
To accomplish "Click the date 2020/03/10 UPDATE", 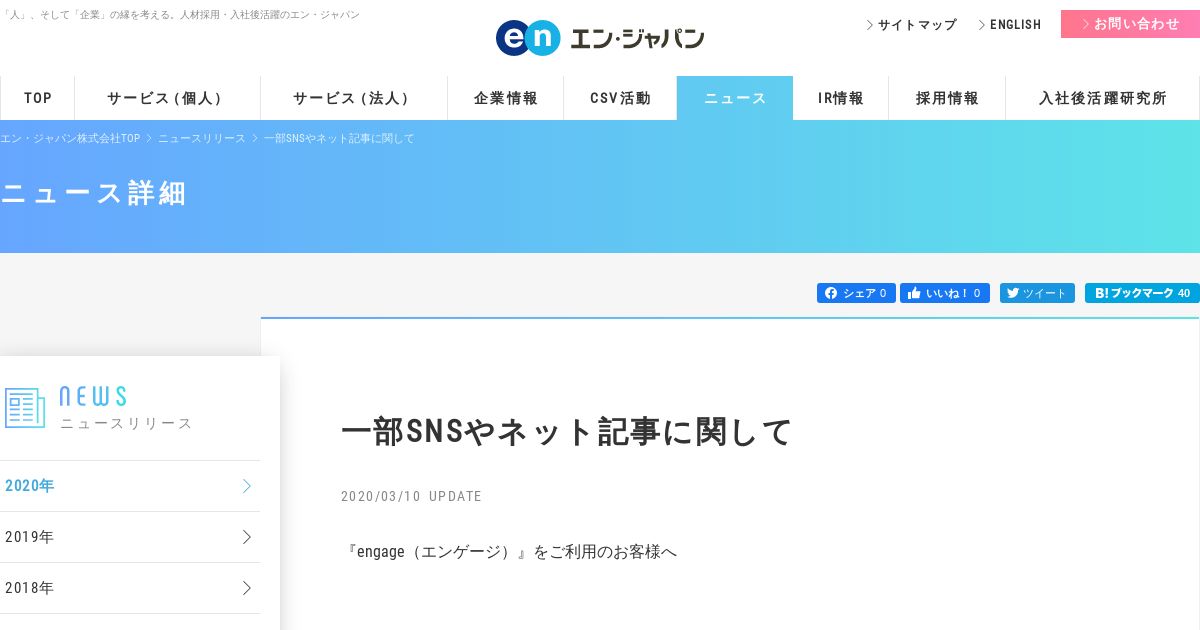I will click(x=411, y=496).
